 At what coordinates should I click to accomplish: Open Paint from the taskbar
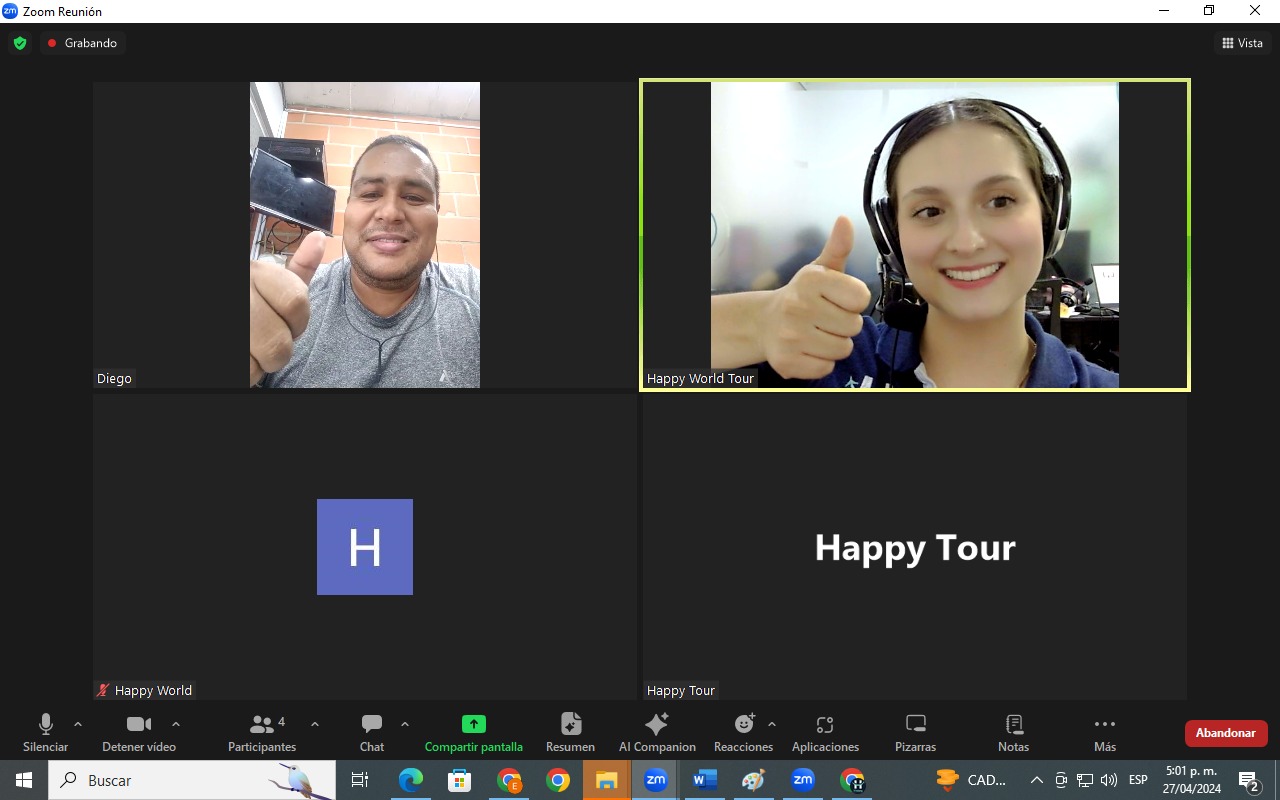pos(754,780)
